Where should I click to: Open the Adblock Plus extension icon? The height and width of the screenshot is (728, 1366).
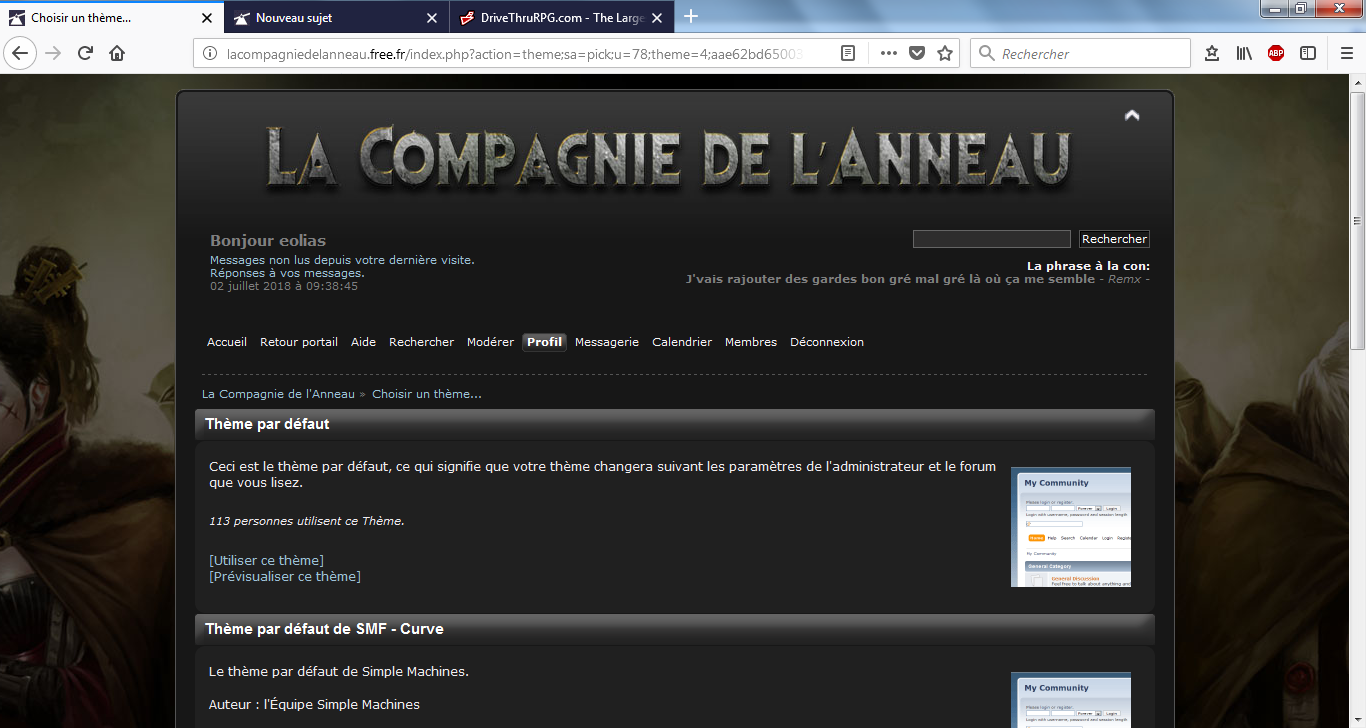[x=1276, y=53]
